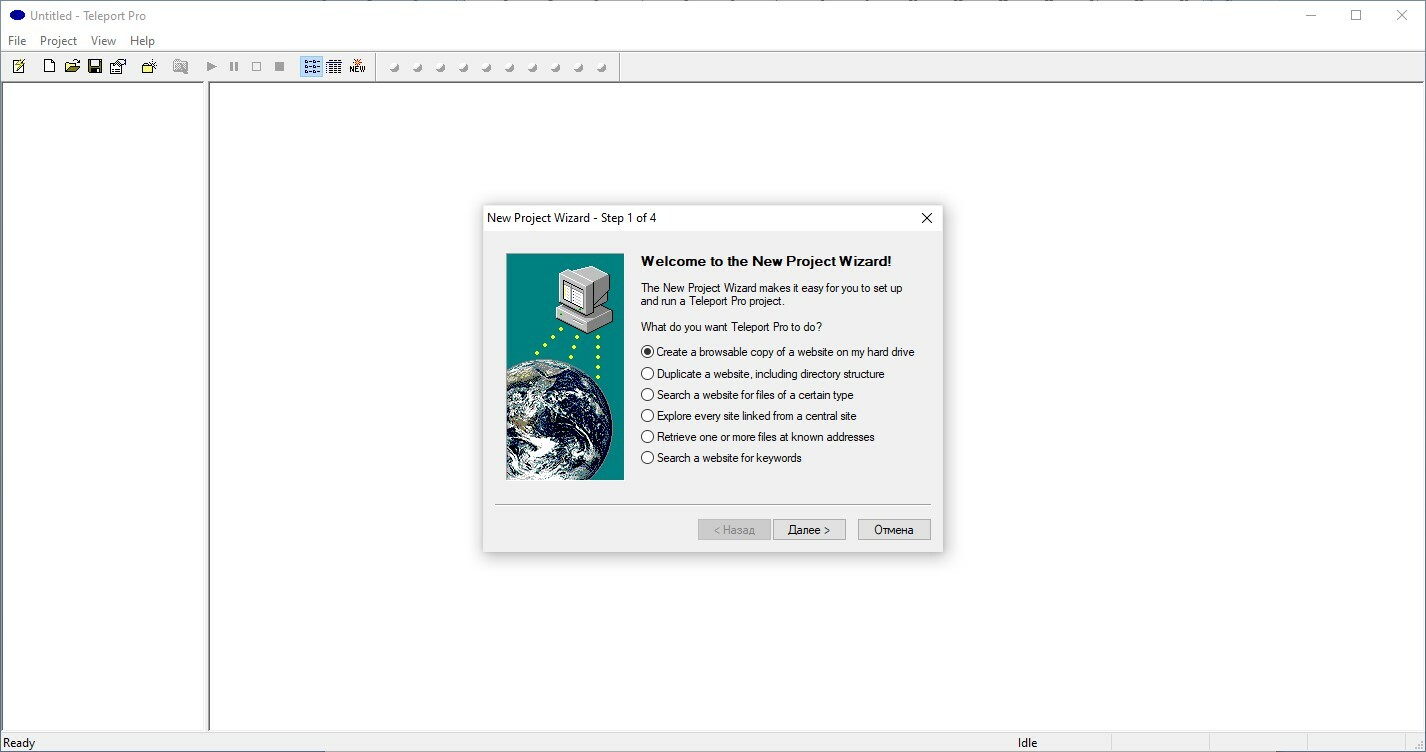The image size is (1426, 752).
Task: Save project using the floppy disk icon
Action: click(x=95, y=66)
